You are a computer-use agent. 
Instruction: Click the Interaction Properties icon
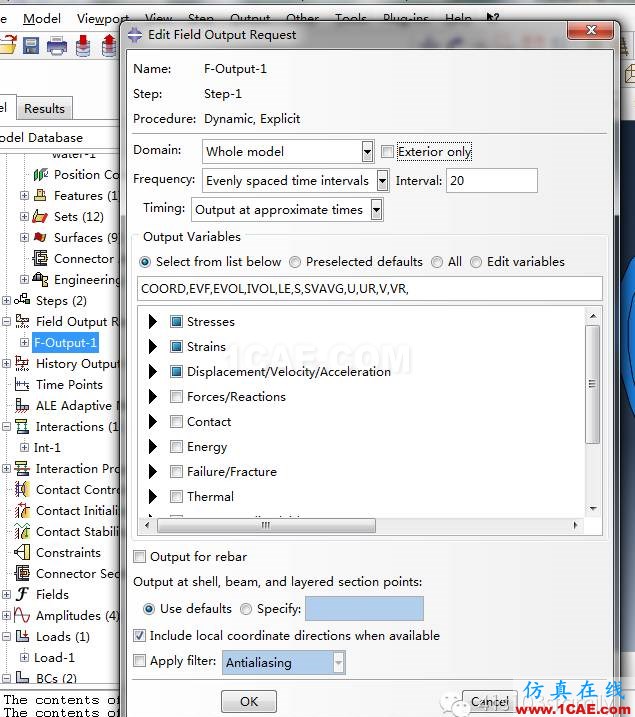[x=22, y=468]
